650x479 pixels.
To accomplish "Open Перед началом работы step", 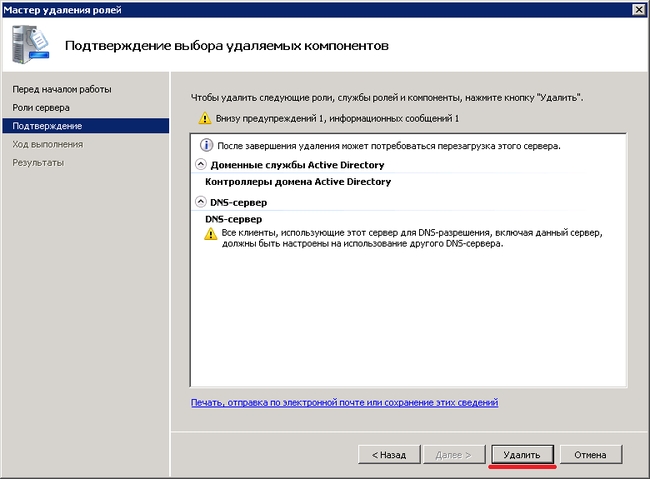I will (x=62, y=90).
